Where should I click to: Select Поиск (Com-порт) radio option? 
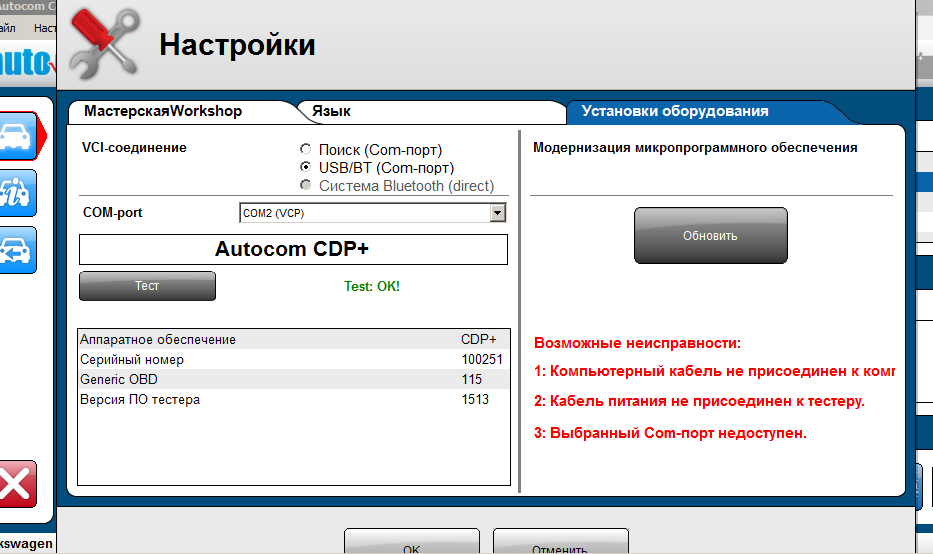(305, 149)
